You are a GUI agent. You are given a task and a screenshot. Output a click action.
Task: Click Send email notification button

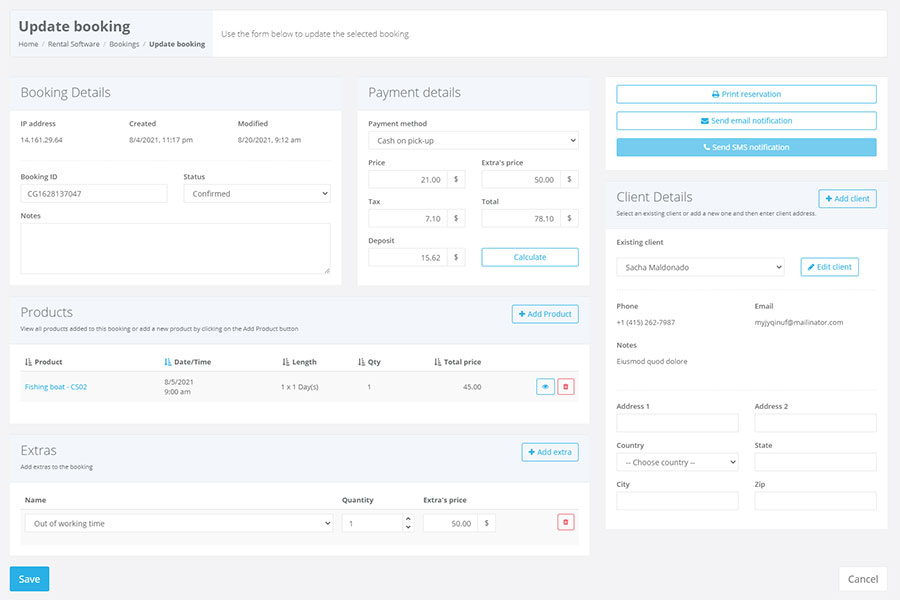click(746, 121)
